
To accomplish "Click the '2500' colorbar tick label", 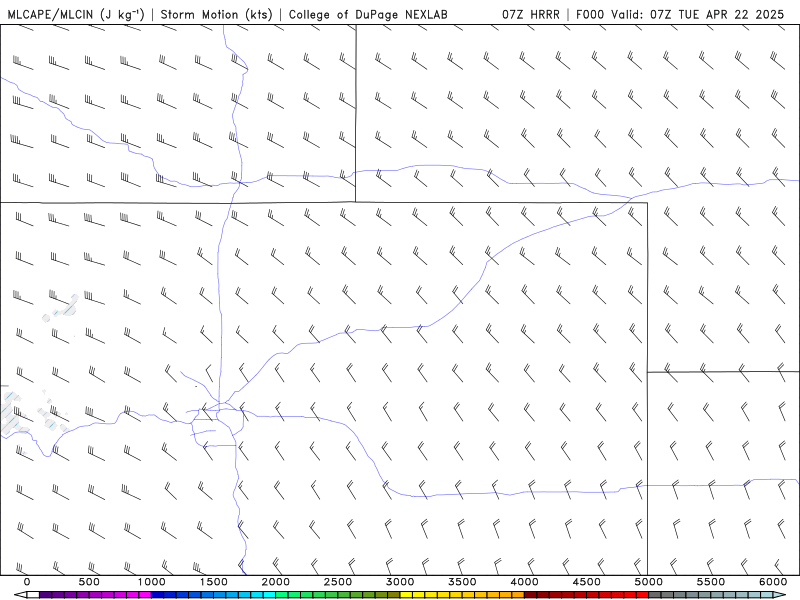I will [x=338, y=582].
